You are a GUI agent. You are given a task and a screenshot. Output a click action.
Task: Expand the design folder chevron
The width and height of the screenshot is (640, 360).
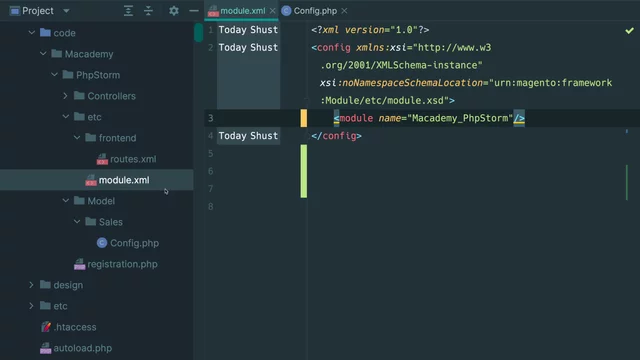pos(31,285)
